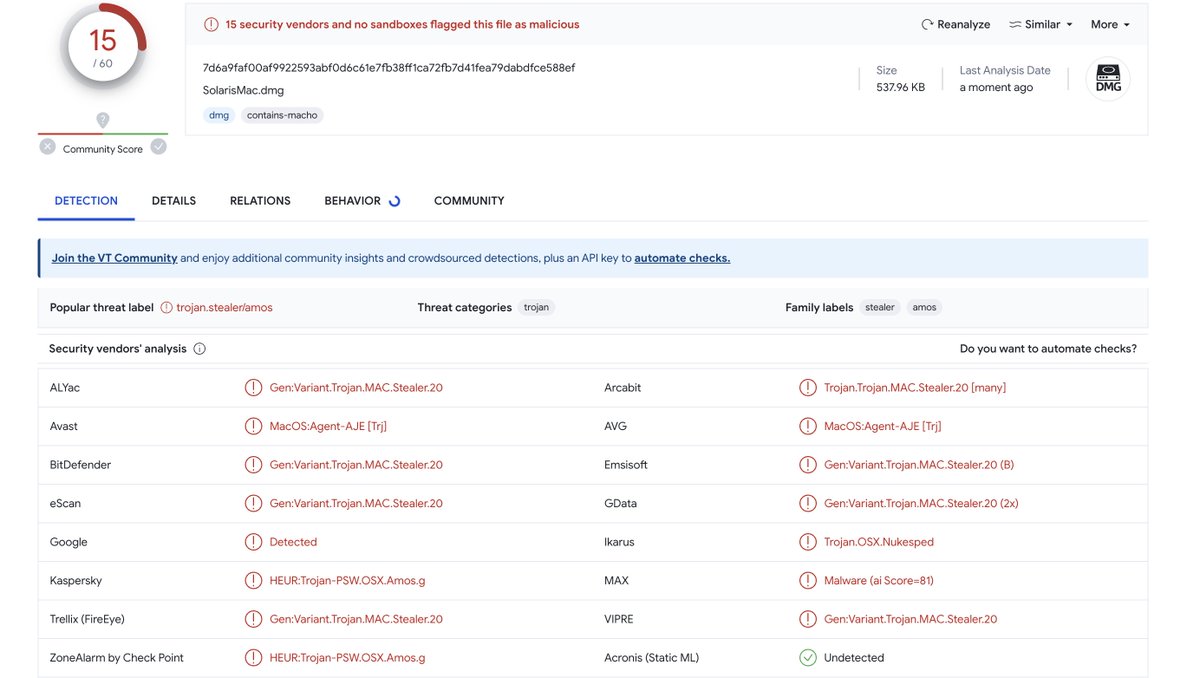Viewport: 1200px width, 678px height.
Task: Click the dmg tag chip
Action: point(219,115)
